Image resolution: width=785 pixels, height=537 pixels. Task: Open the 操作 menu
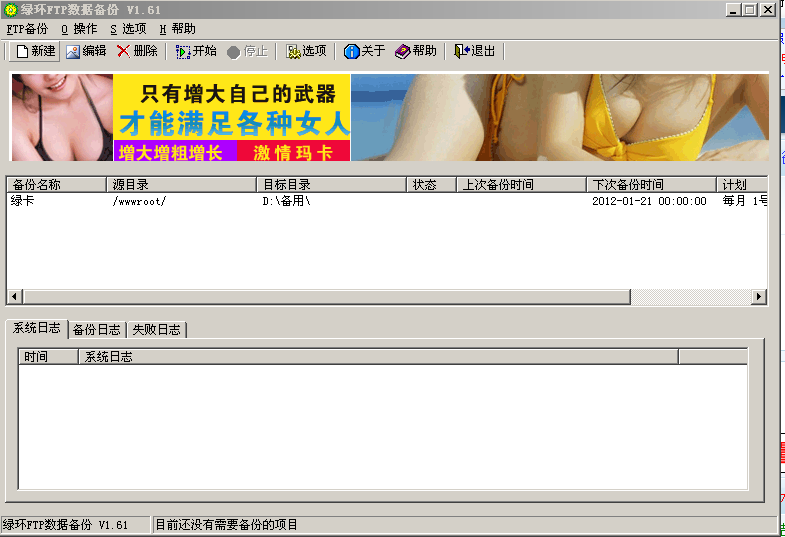point(79,29)
